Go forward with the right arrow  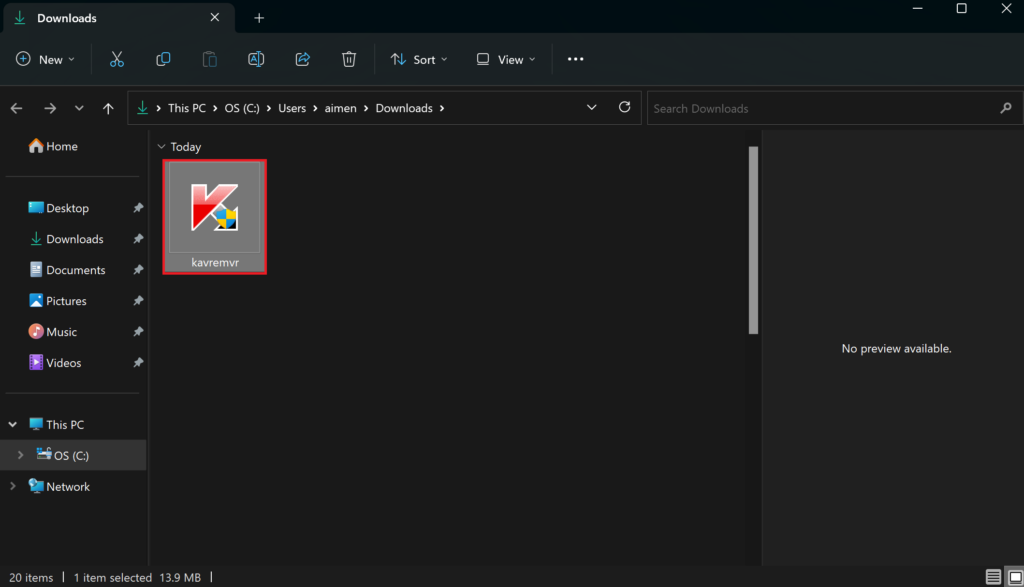pyautogui.click(x=50, y=108)
